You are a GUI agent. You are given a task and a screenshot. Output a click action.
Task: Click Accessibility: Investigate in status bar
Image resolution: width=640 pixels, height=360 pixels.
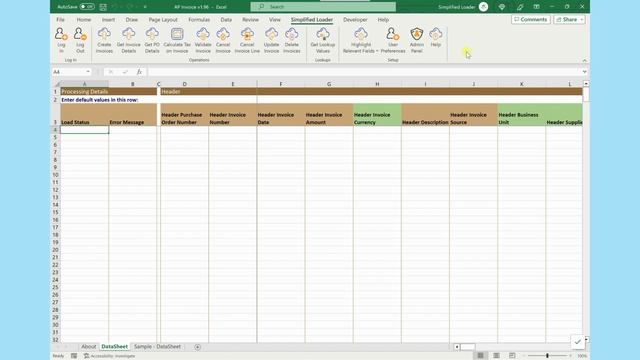pyautogui.click(x=109, y=356)
